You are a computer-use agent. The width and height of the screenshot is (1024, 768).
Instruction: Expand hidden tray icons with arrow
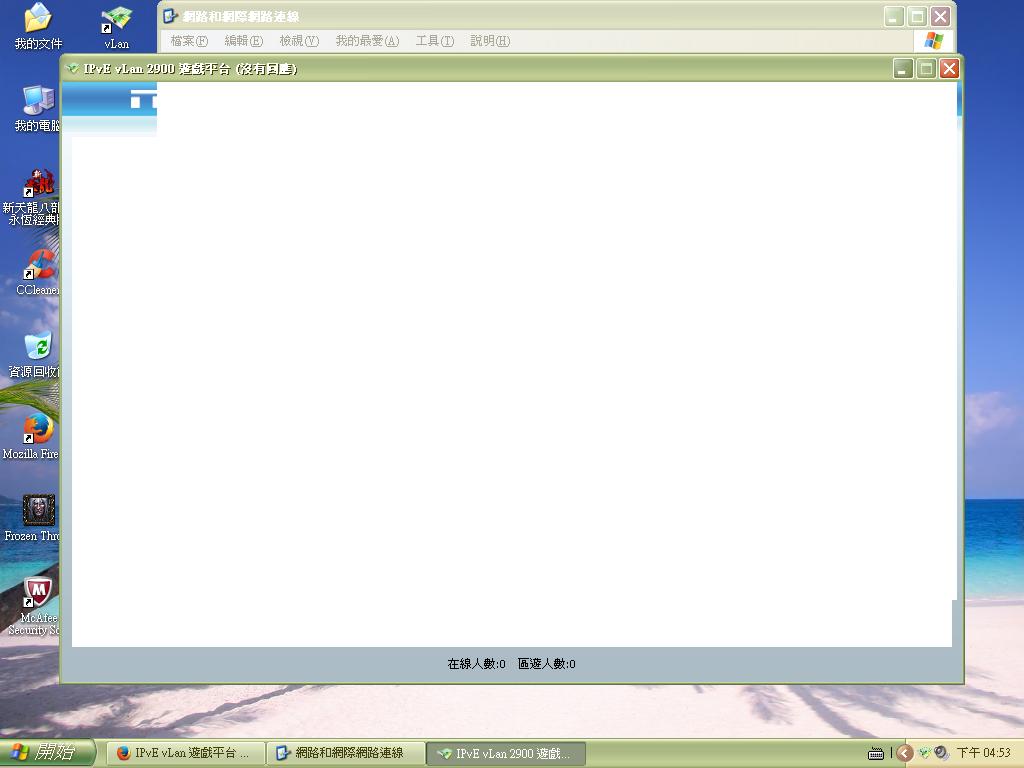(x=904, y=754)
